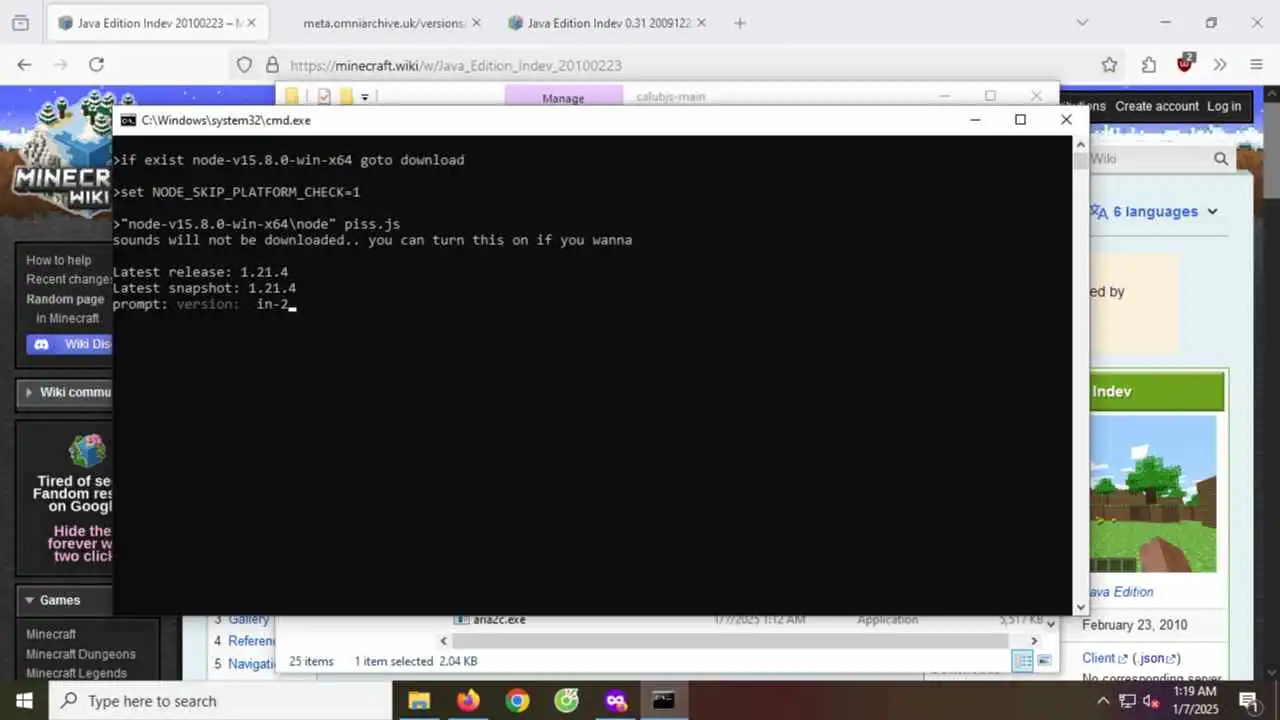Open the Java Edition infobox link
The width and height of the screenshot is (1280, 720).
pos(1120,592)
